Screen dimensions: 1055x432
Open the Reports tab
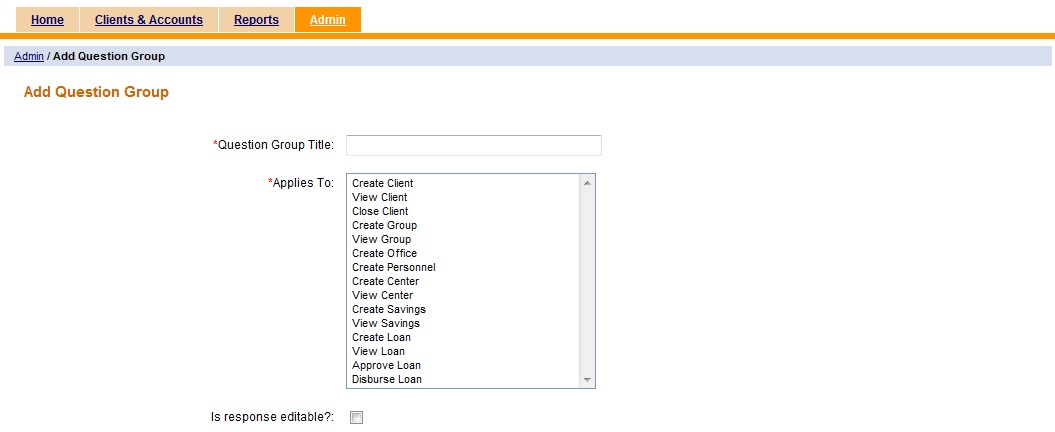[x=256, y=20]
